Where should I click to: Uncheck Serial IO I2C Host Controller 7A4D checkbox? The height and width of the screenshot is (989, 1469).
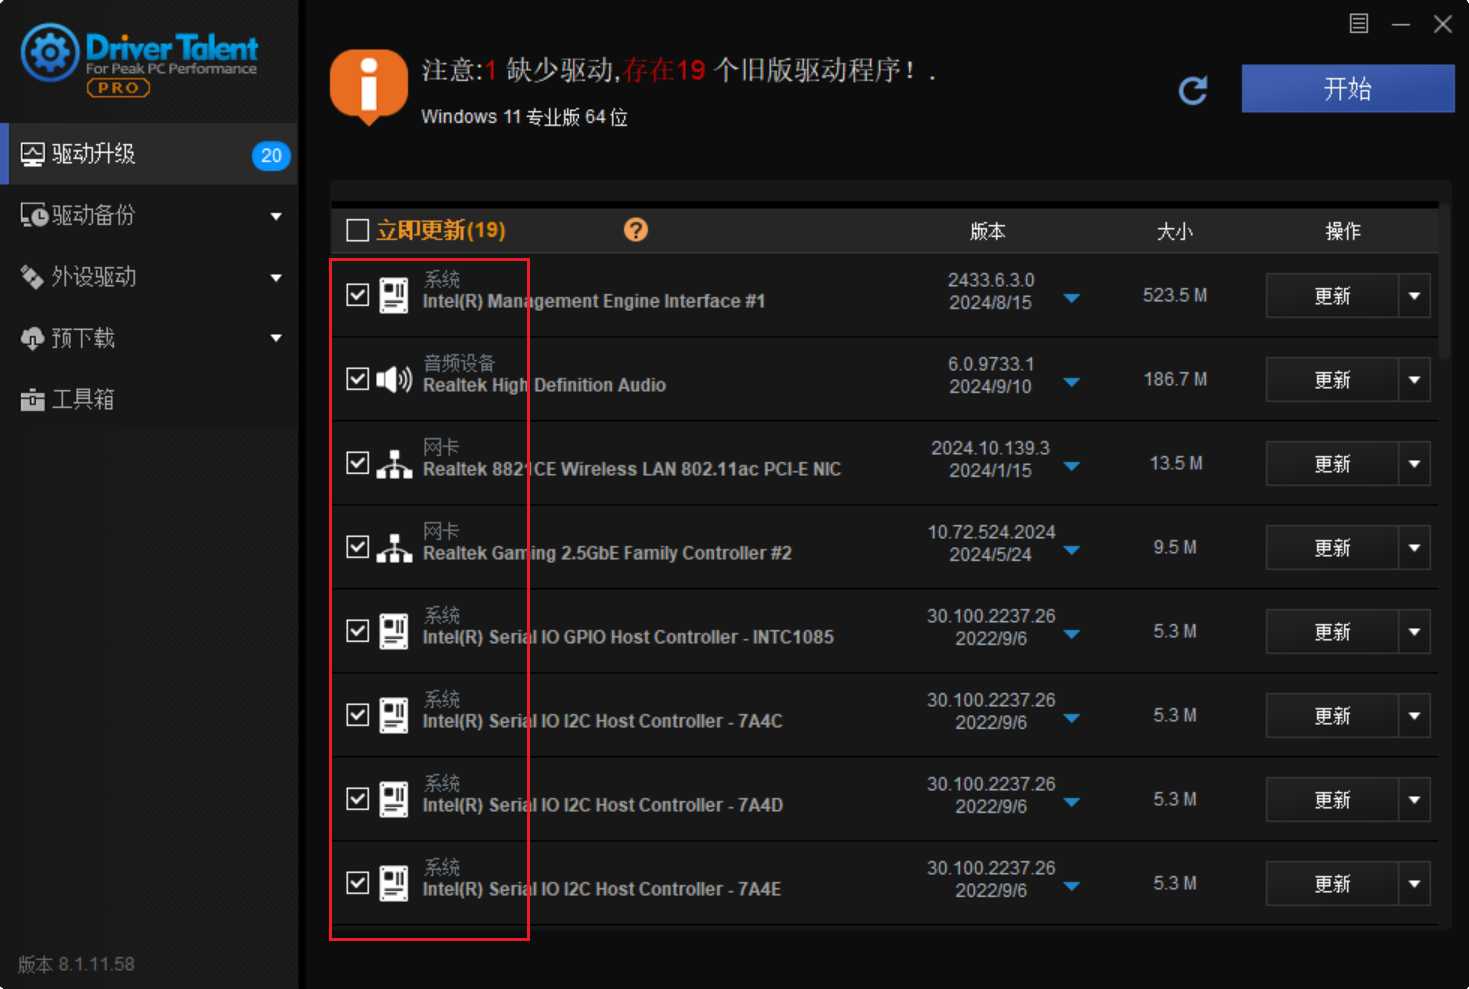pyautogui.click(x=357, y=799)
